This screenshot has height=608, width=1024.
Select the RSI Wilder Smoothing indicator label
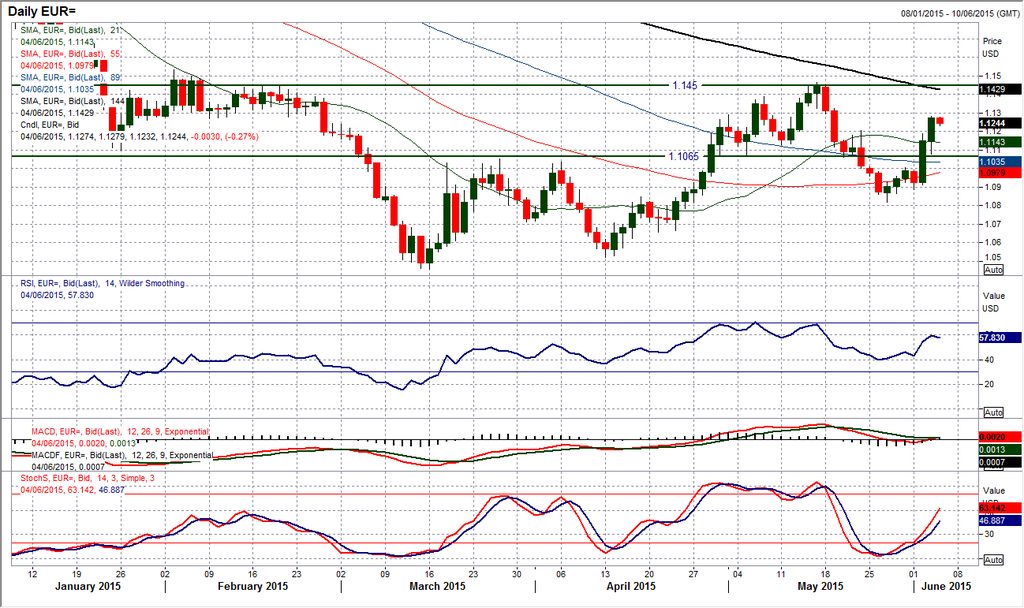(103, 283)
